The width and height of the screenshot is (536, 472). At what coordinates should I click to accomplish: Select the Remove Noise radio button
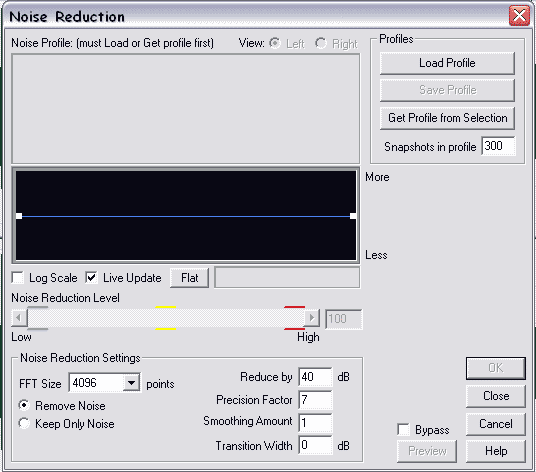point(24,405)
